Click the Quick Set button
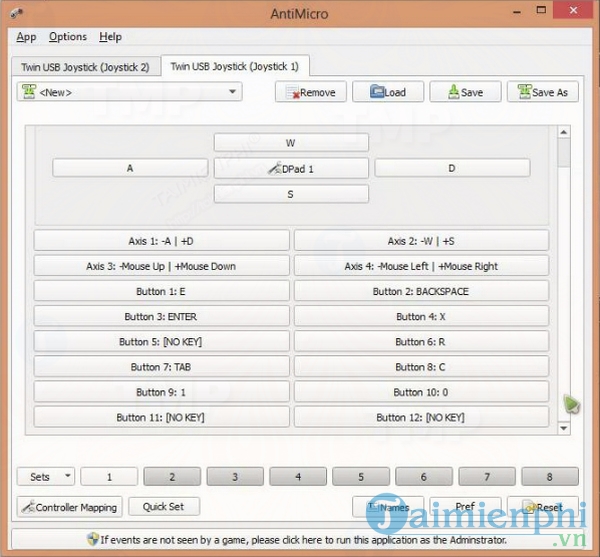Viewport: 600px width, 557px height. (x=164, y=507)
